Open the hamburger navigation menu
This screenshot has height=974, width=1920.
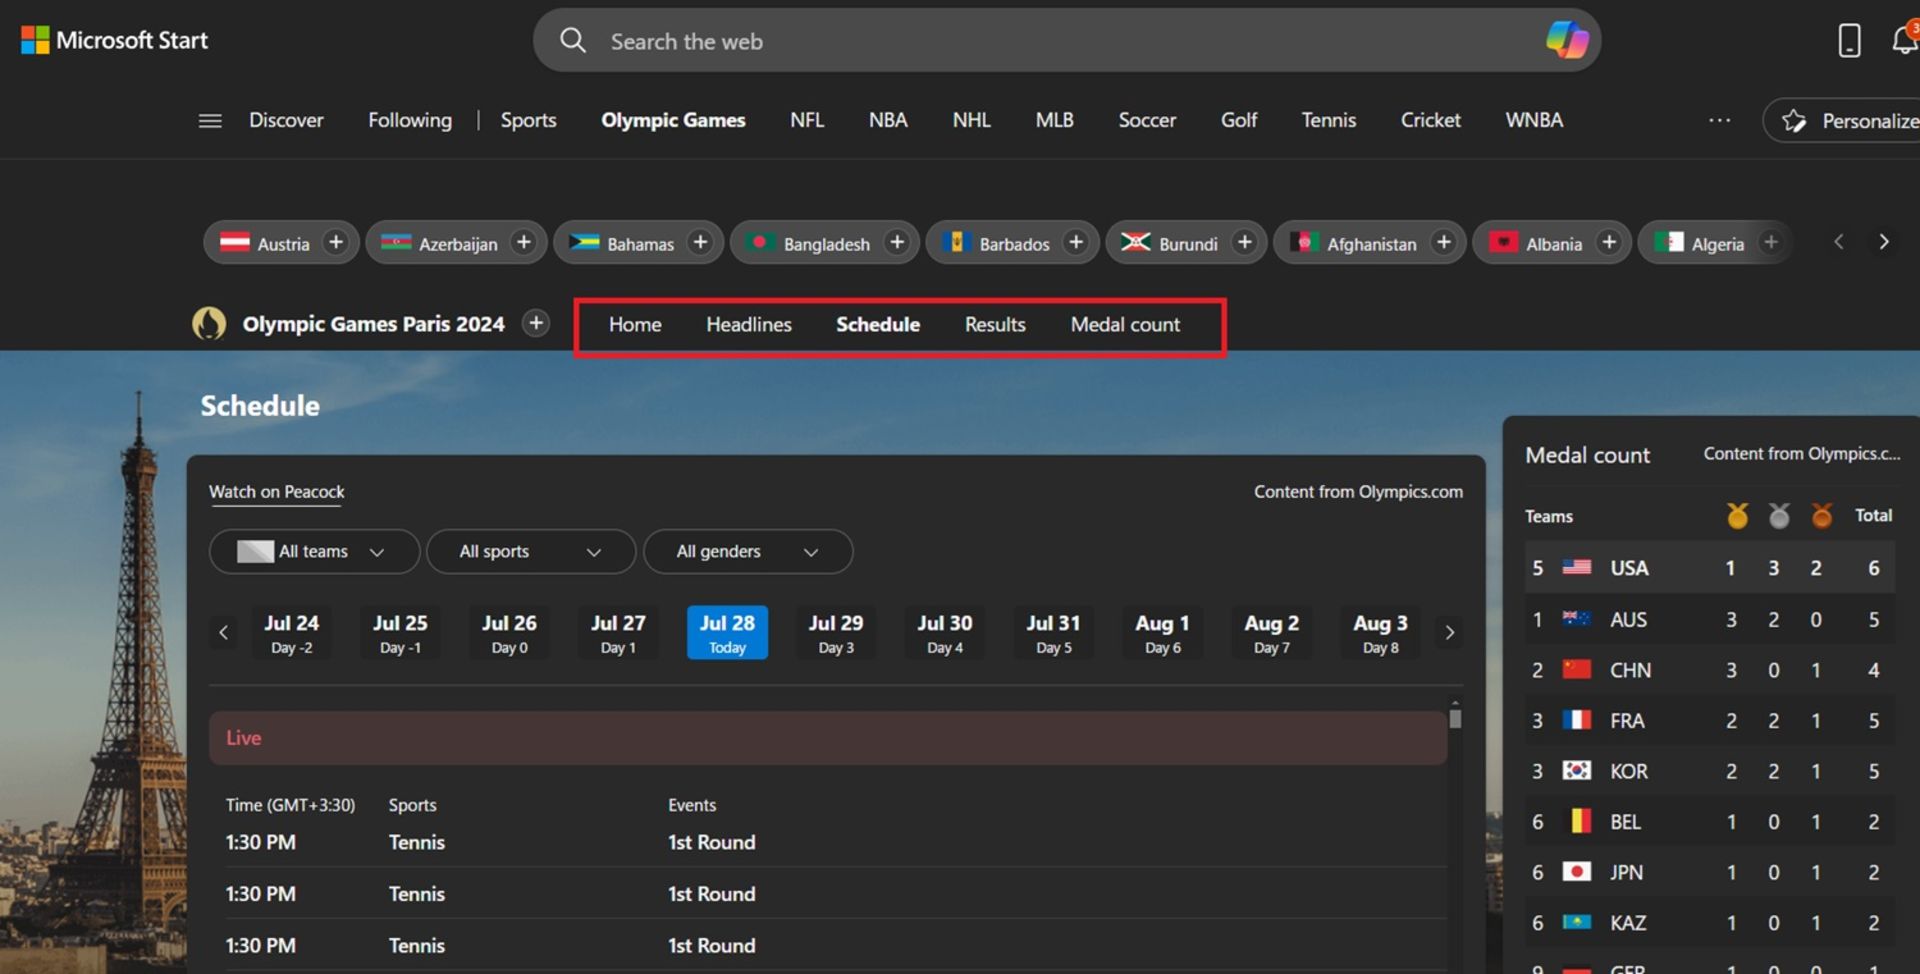(x=210, y=121)
